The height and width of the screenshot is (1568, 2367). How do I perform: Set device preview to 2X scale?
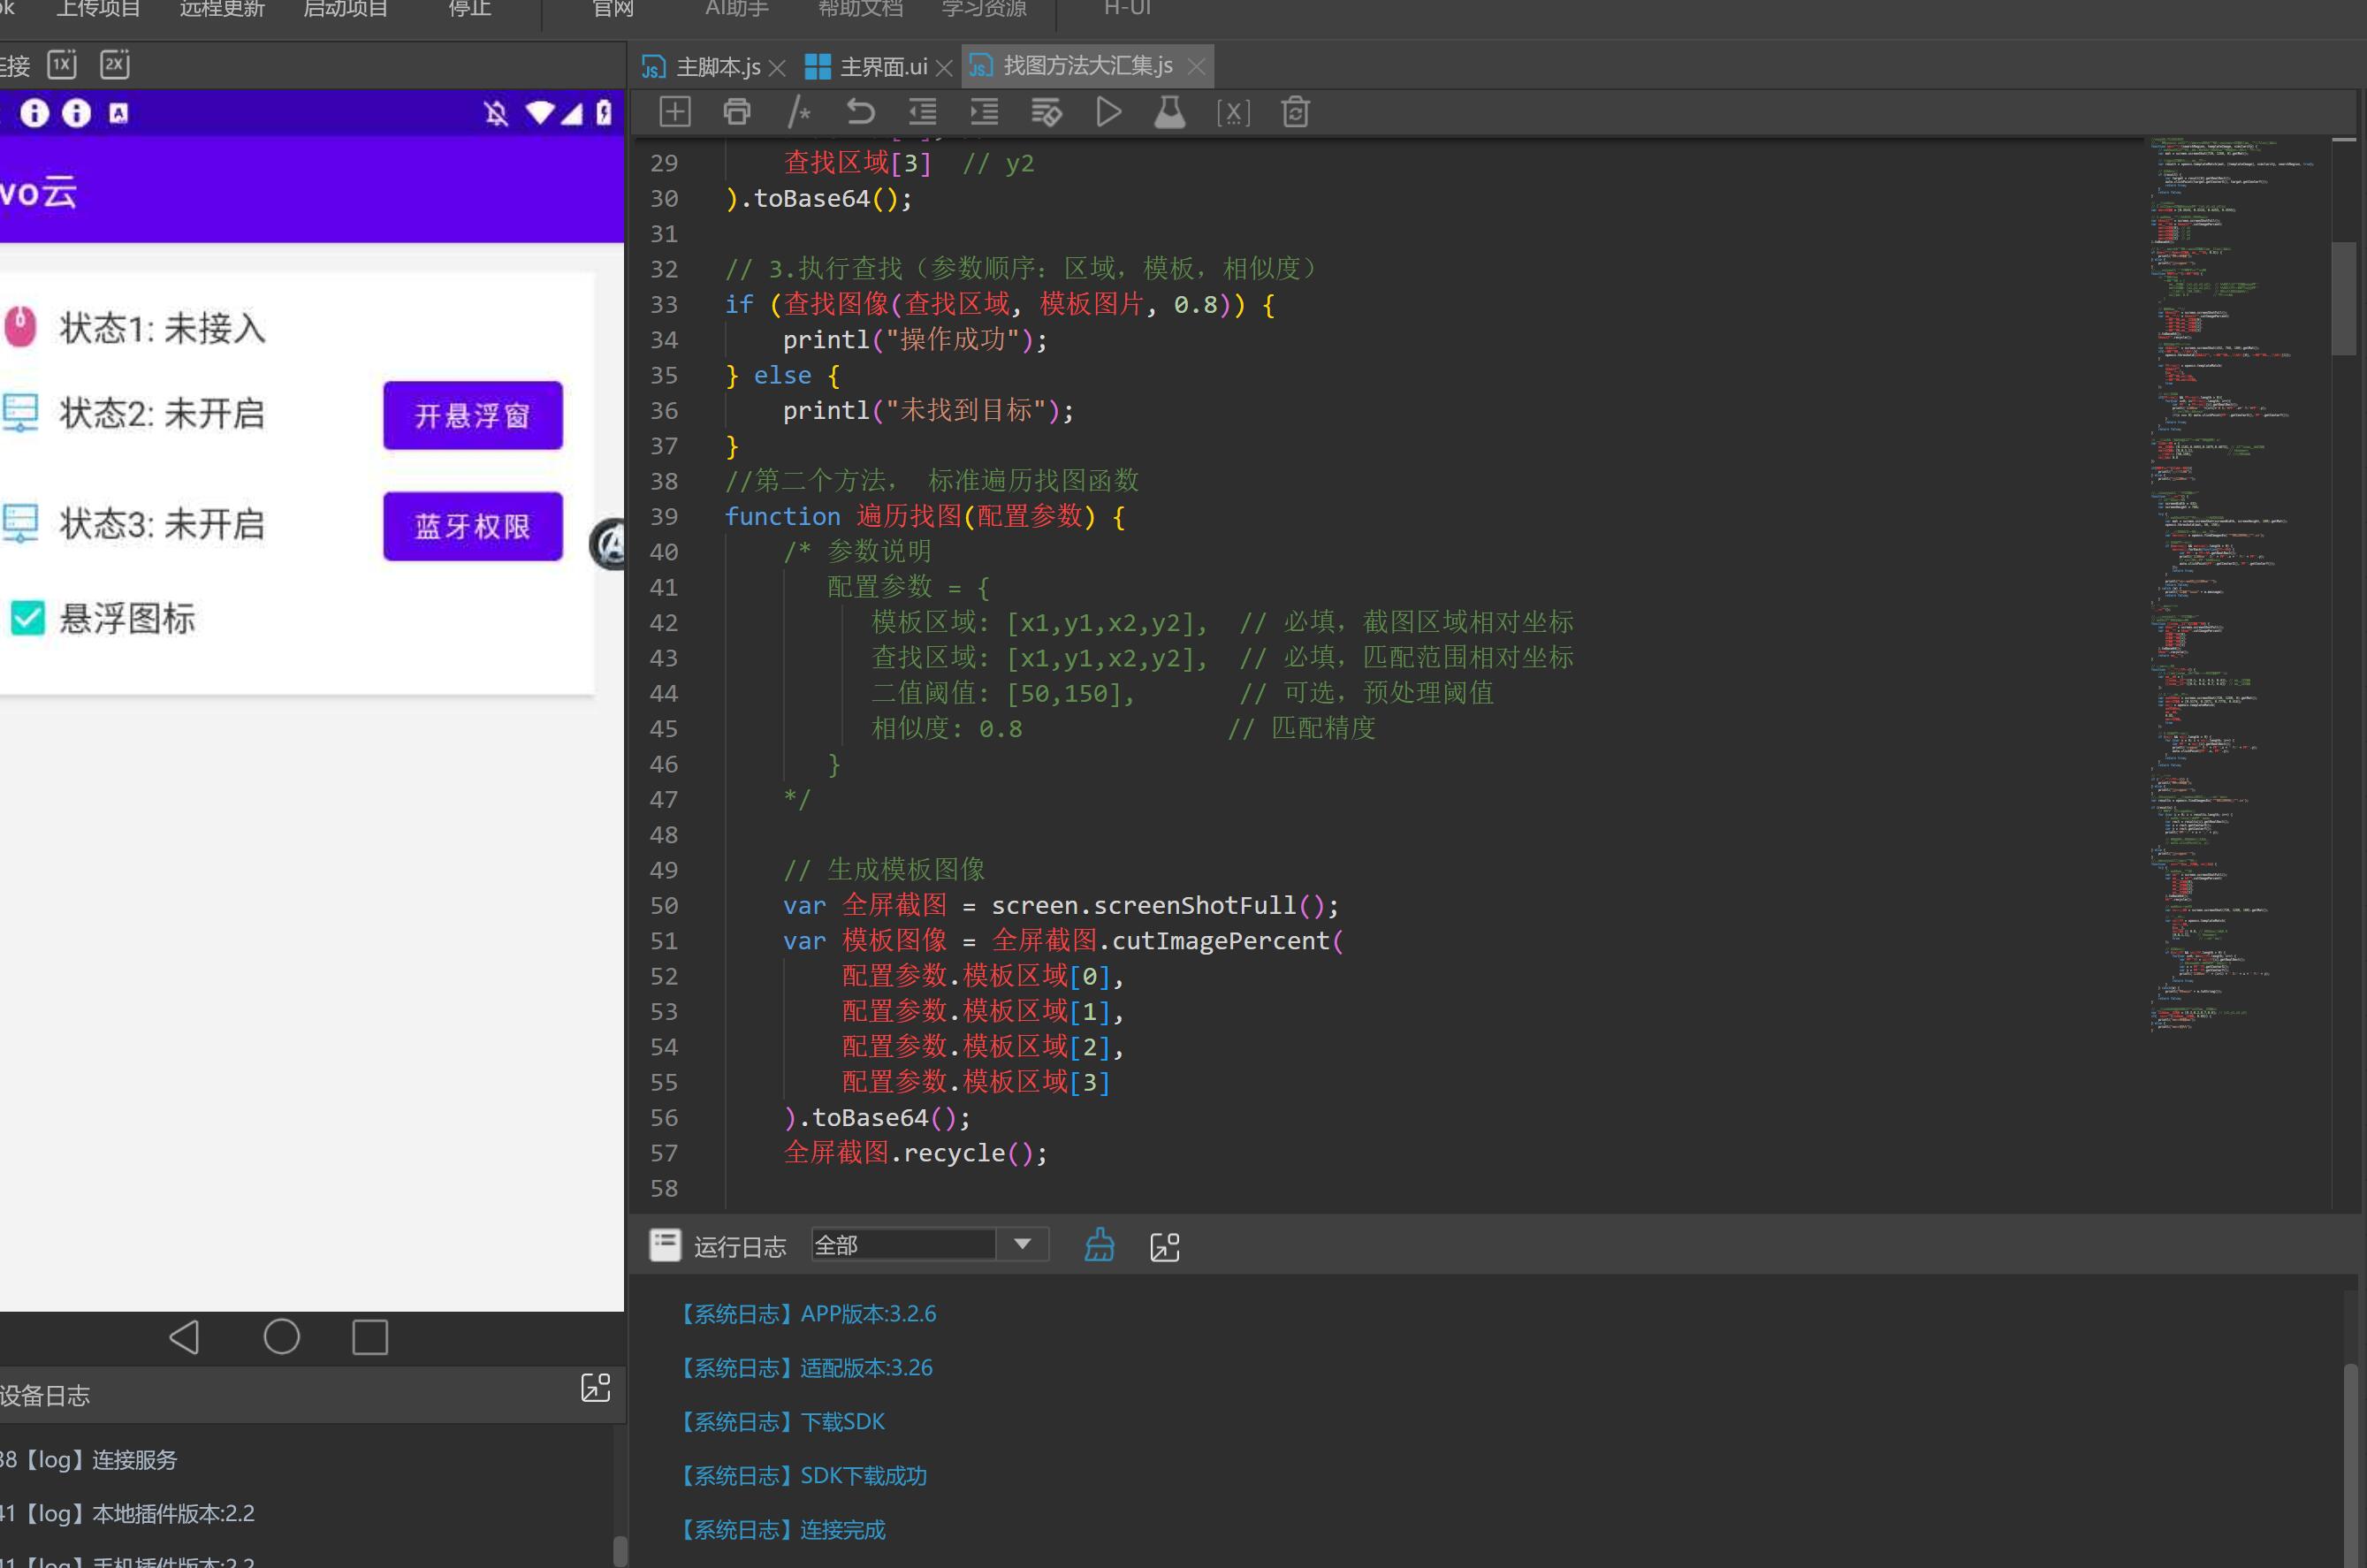point(115,65)
